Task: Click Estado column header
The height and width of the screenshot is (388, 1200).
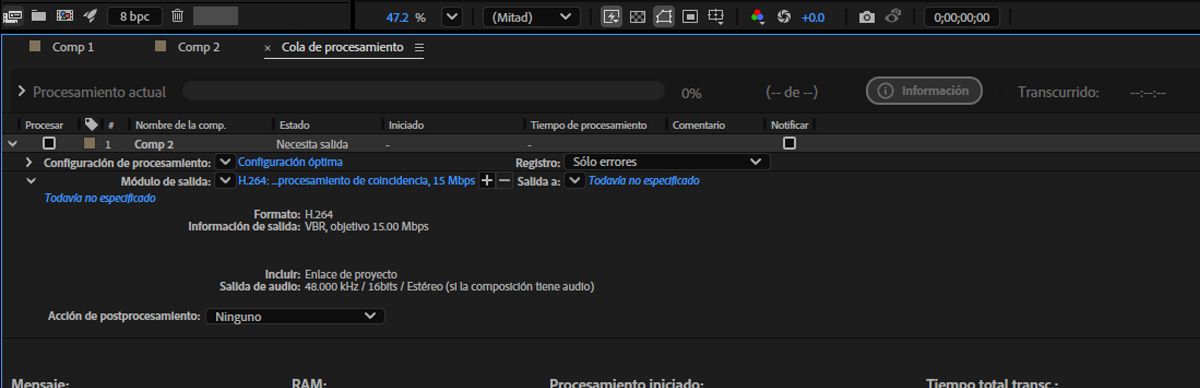Action: (294, 125)
